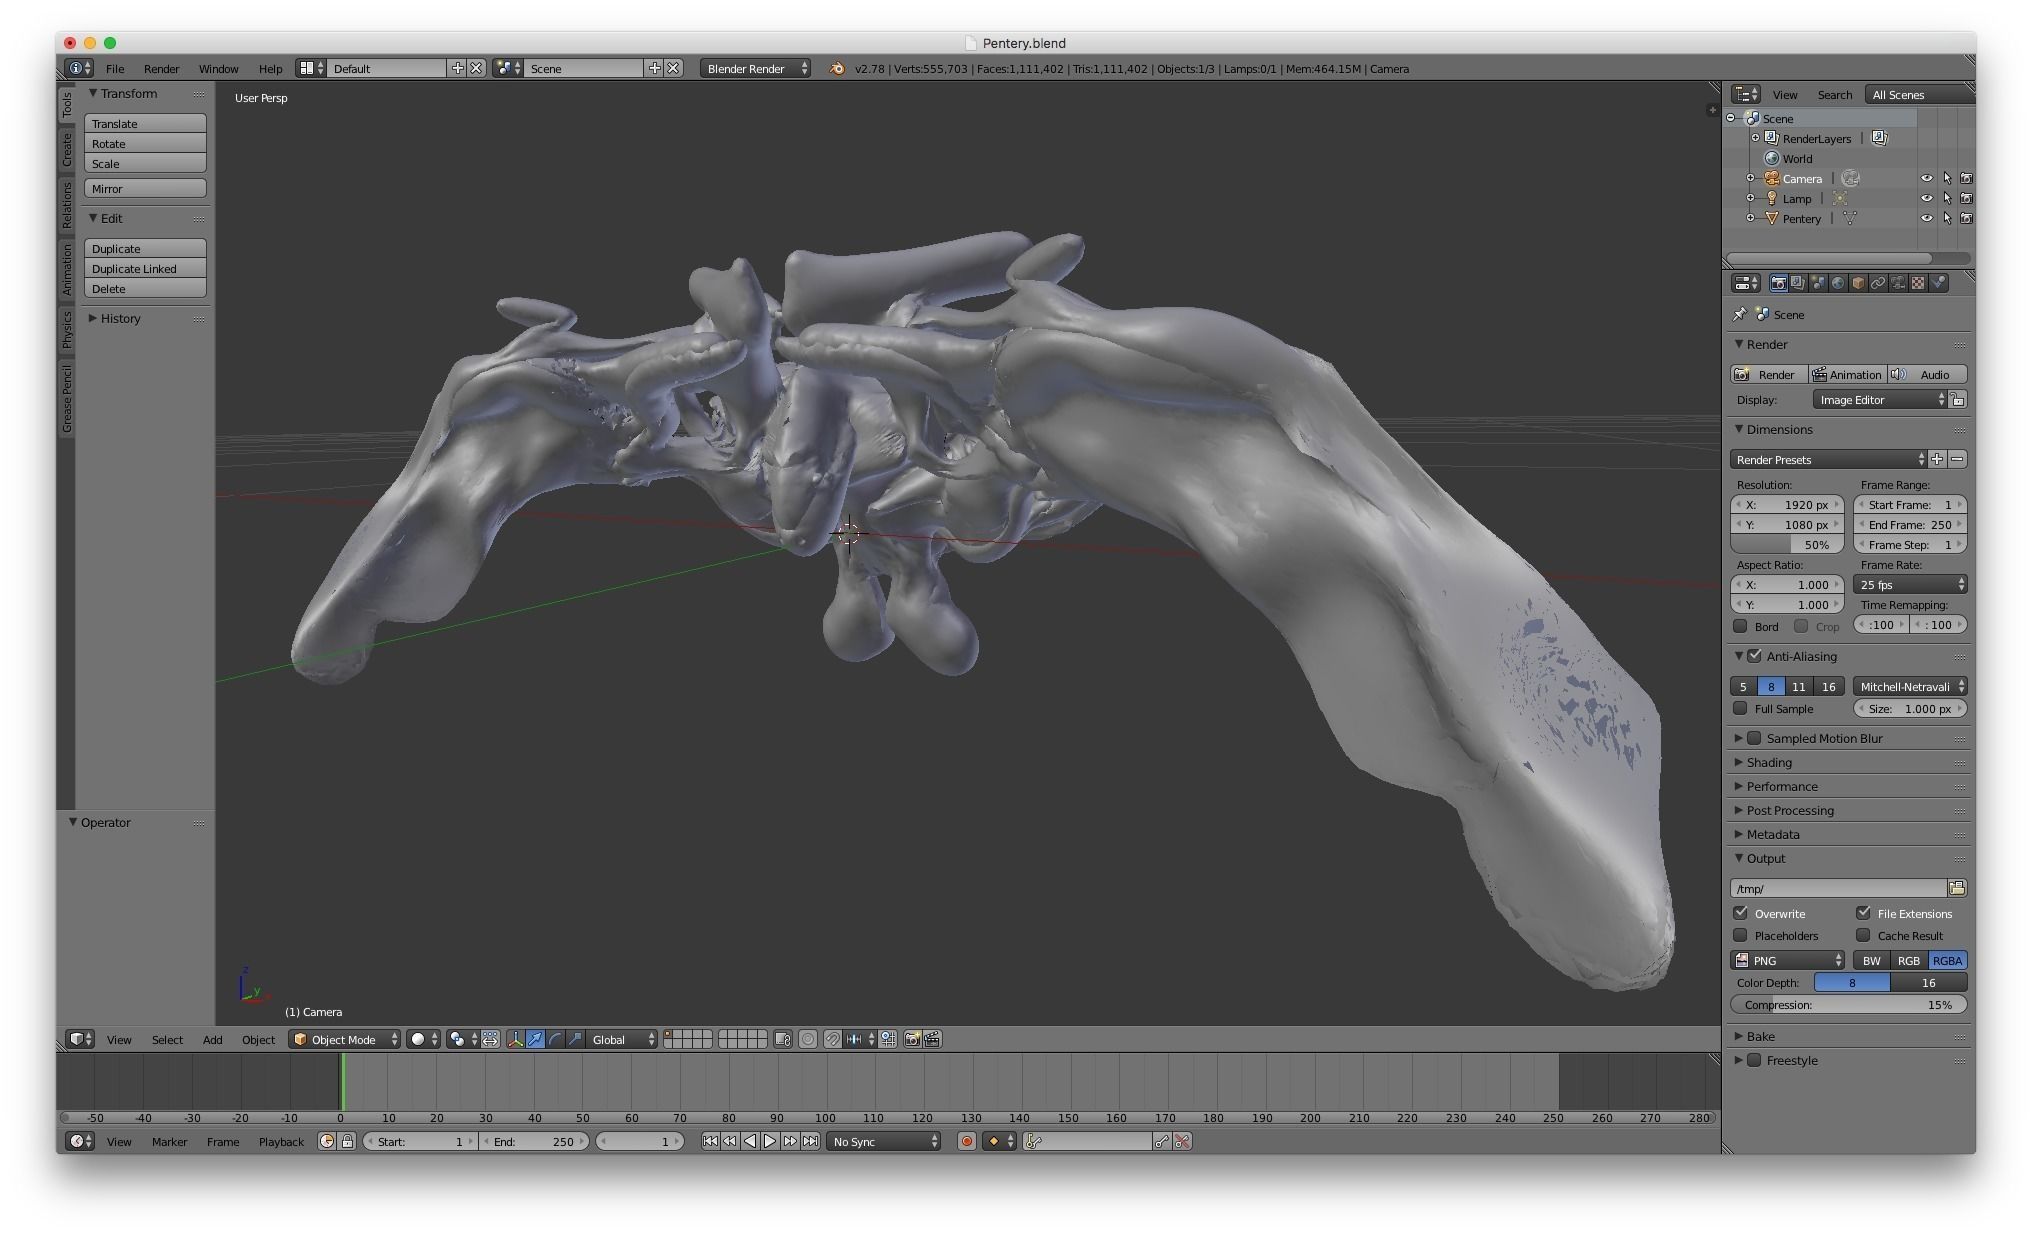Remove render preset with minus icon

pyautogui.click(x=1957, y=459)
